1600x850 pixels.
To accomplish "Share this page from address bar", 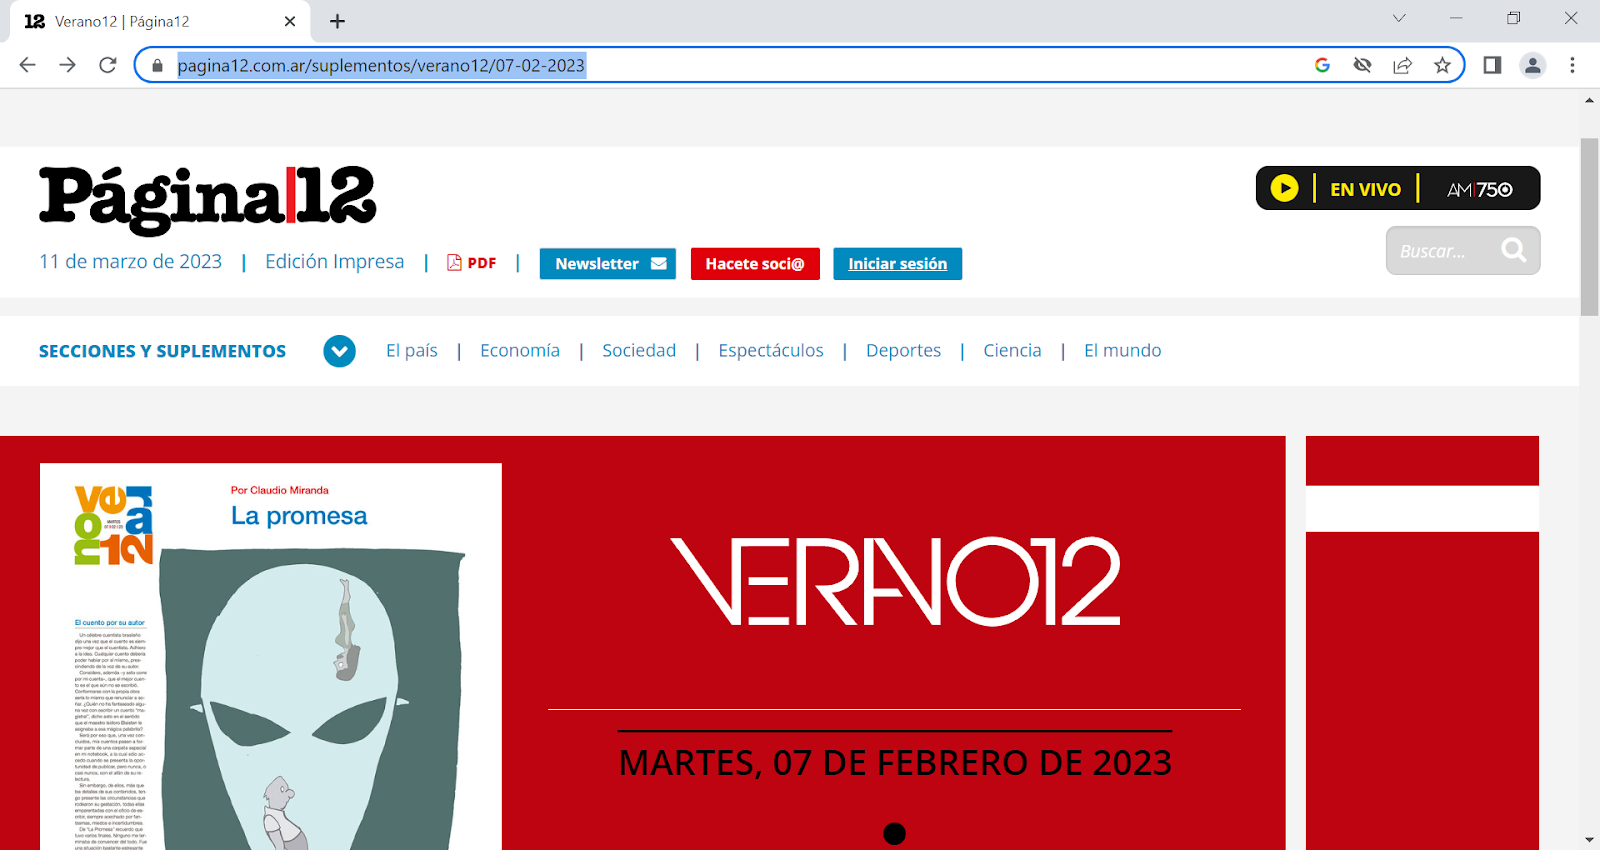I will (x=1402, y=65).
